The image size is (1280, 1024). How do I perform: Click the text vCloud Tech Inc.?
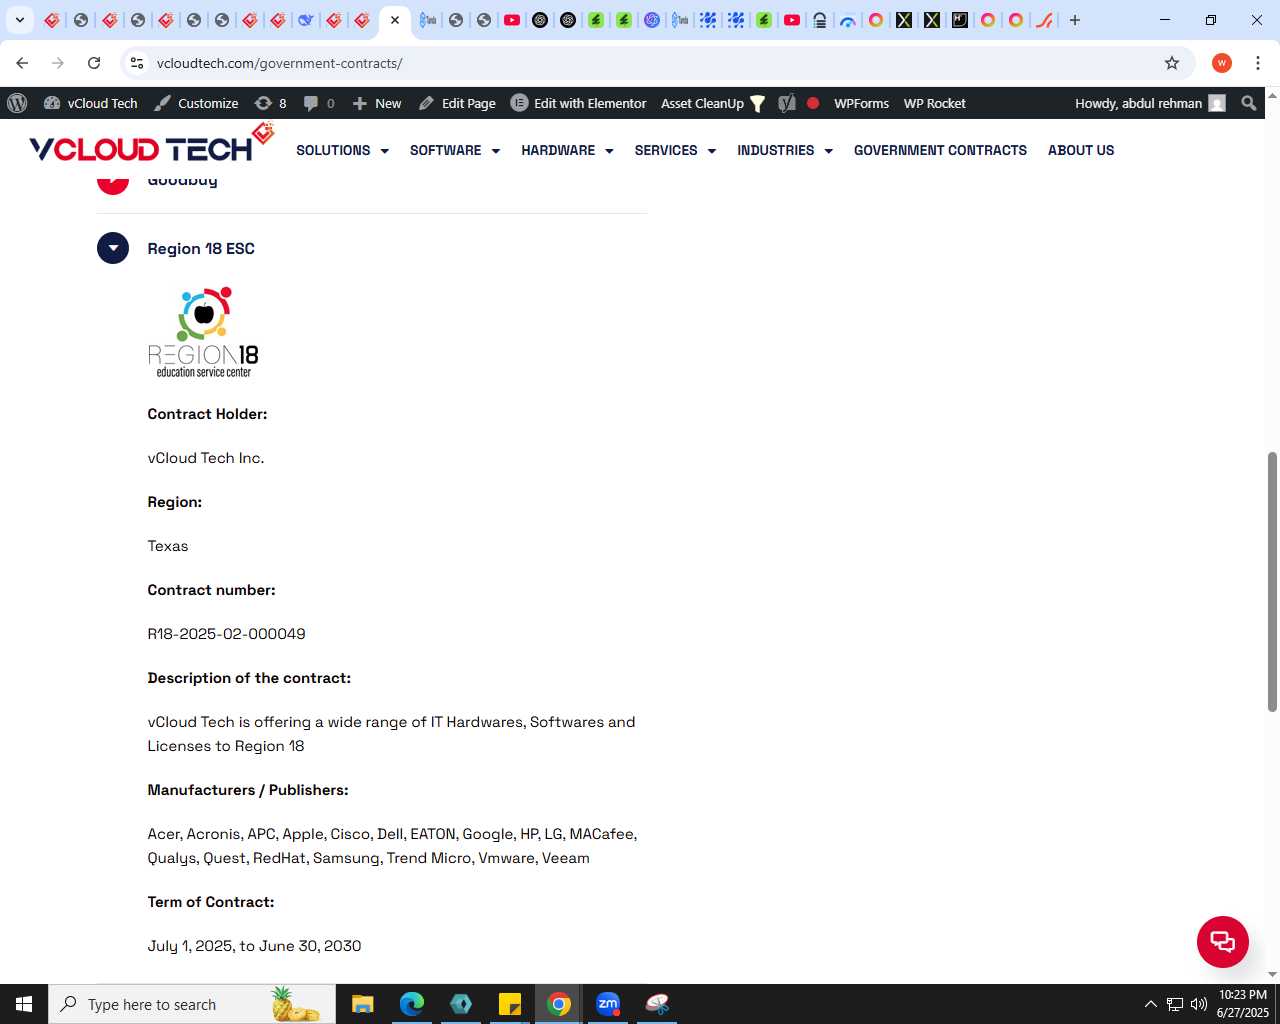pyautogui.click(x=206, y=458)
